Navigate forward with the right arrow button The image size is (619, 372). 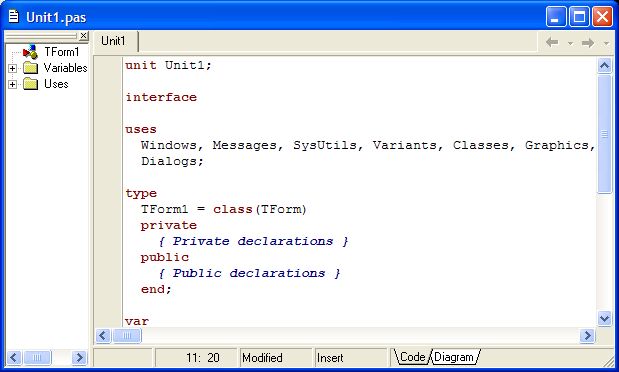588,42
